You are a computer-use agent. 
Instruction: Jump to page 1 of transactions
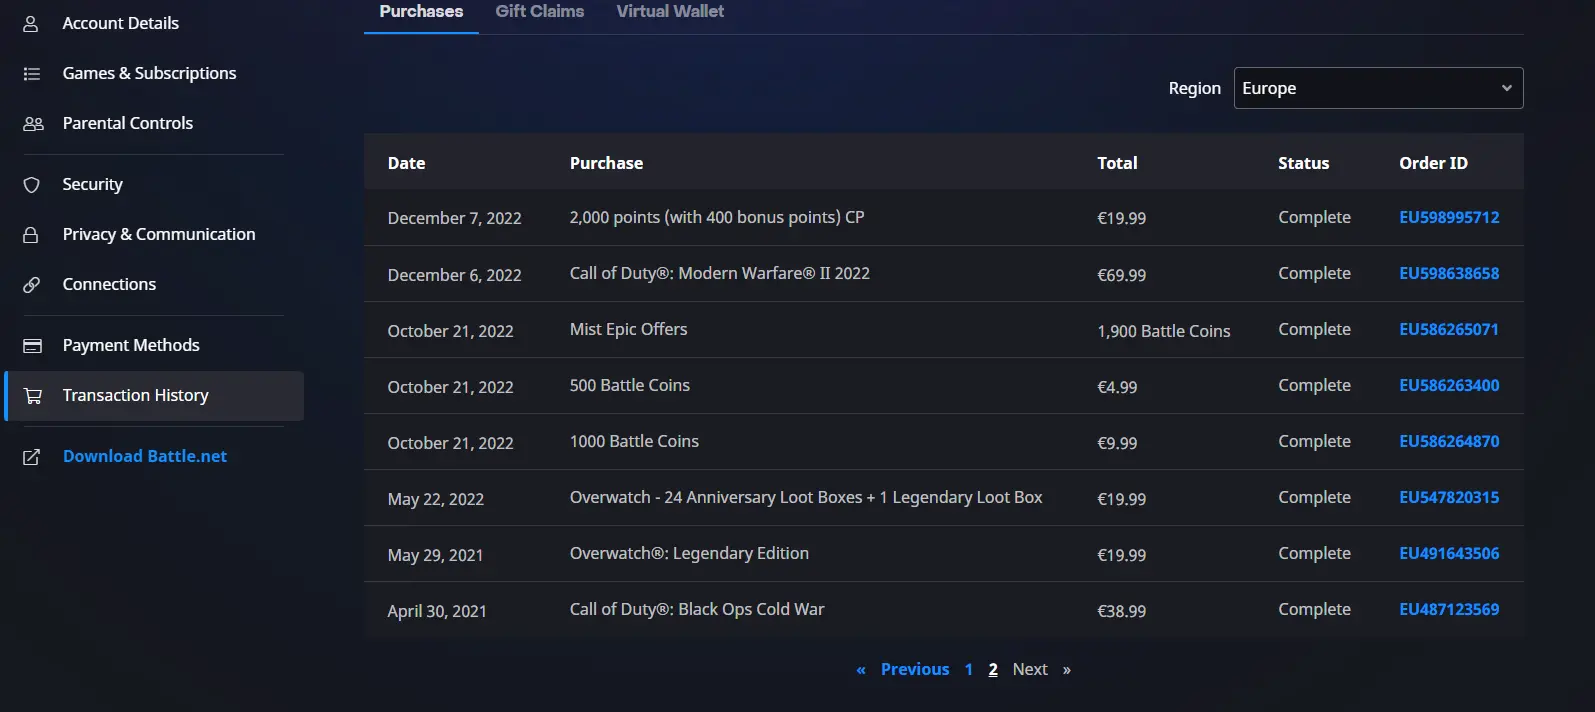point(968,669)
